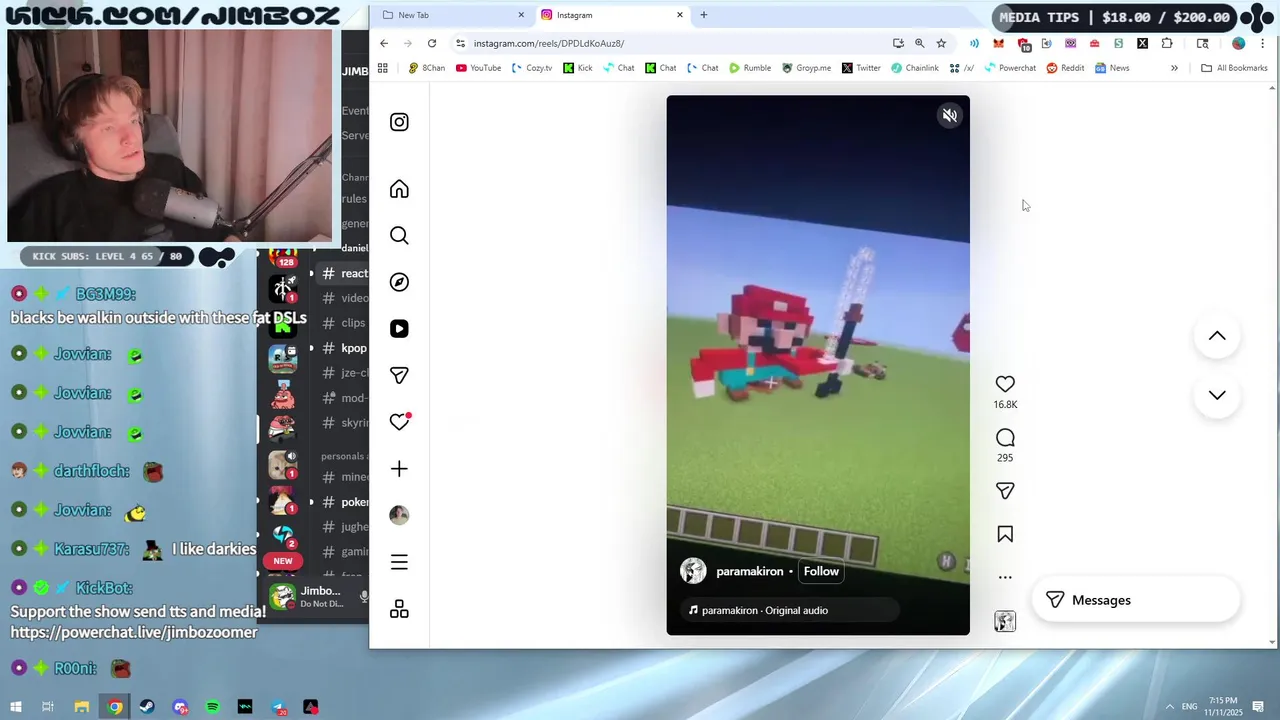Image resolution: width=1280 pixels, height=720 pixels.
Task: Follow paramakiron
Action: point(821,571)
